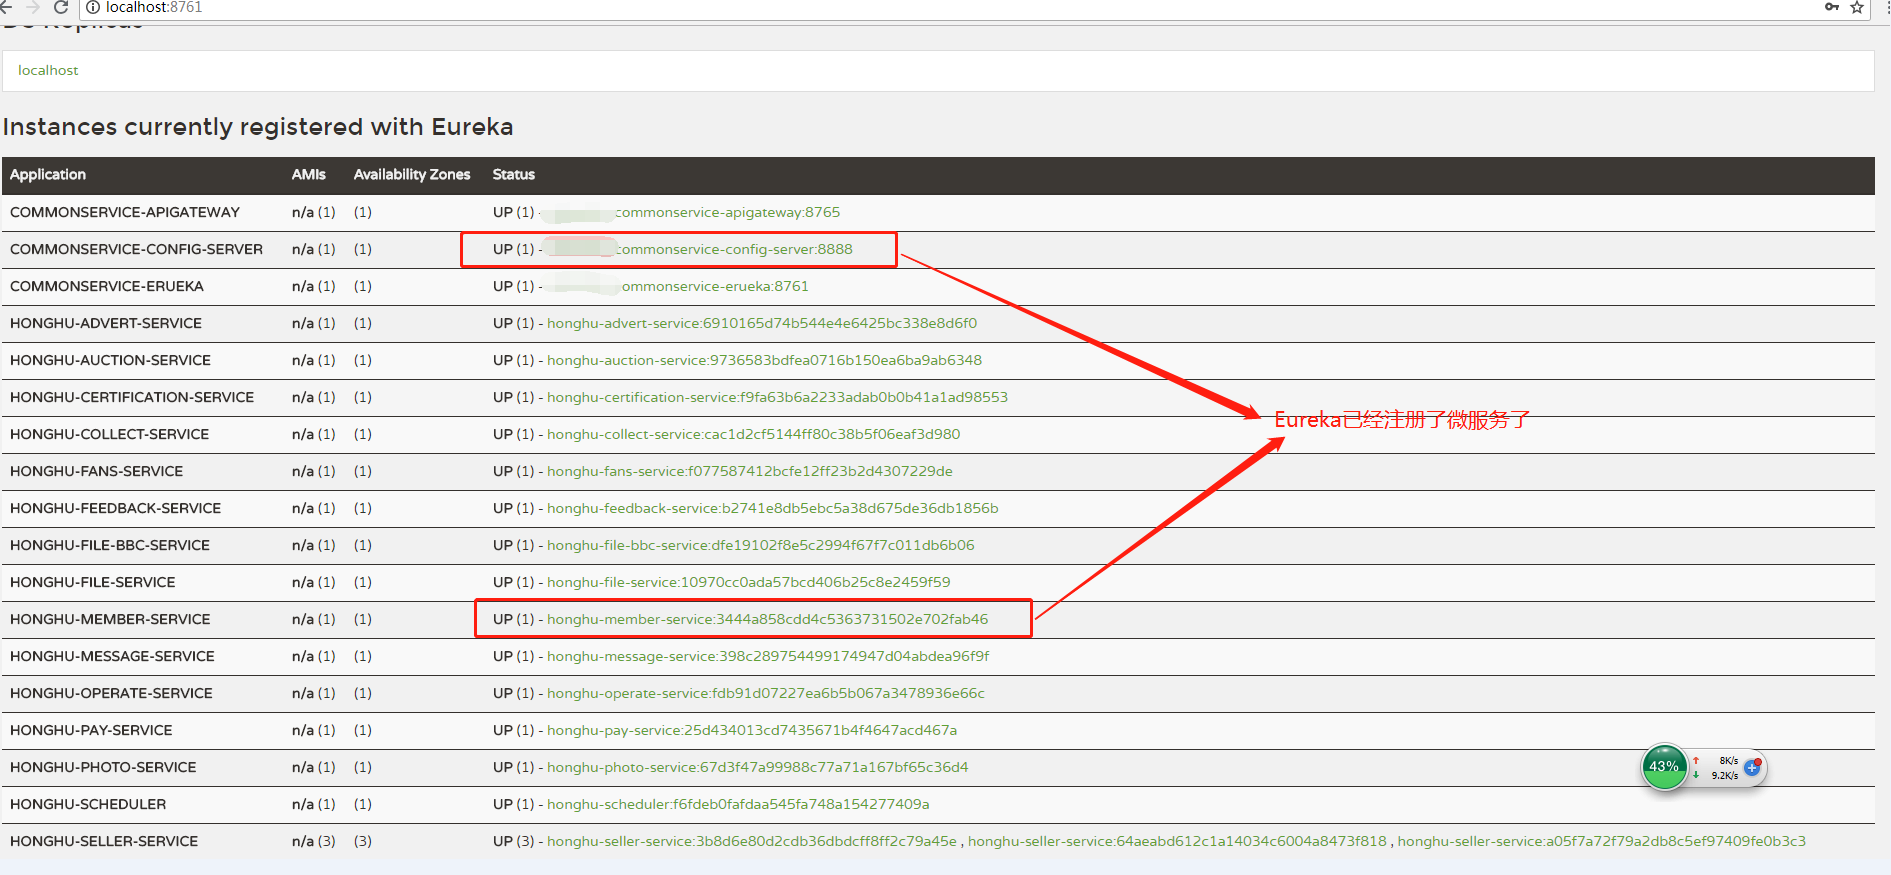Select the HONGHU-FANS-SERVICE application name

pyautogui.click(x=97, y=471)
